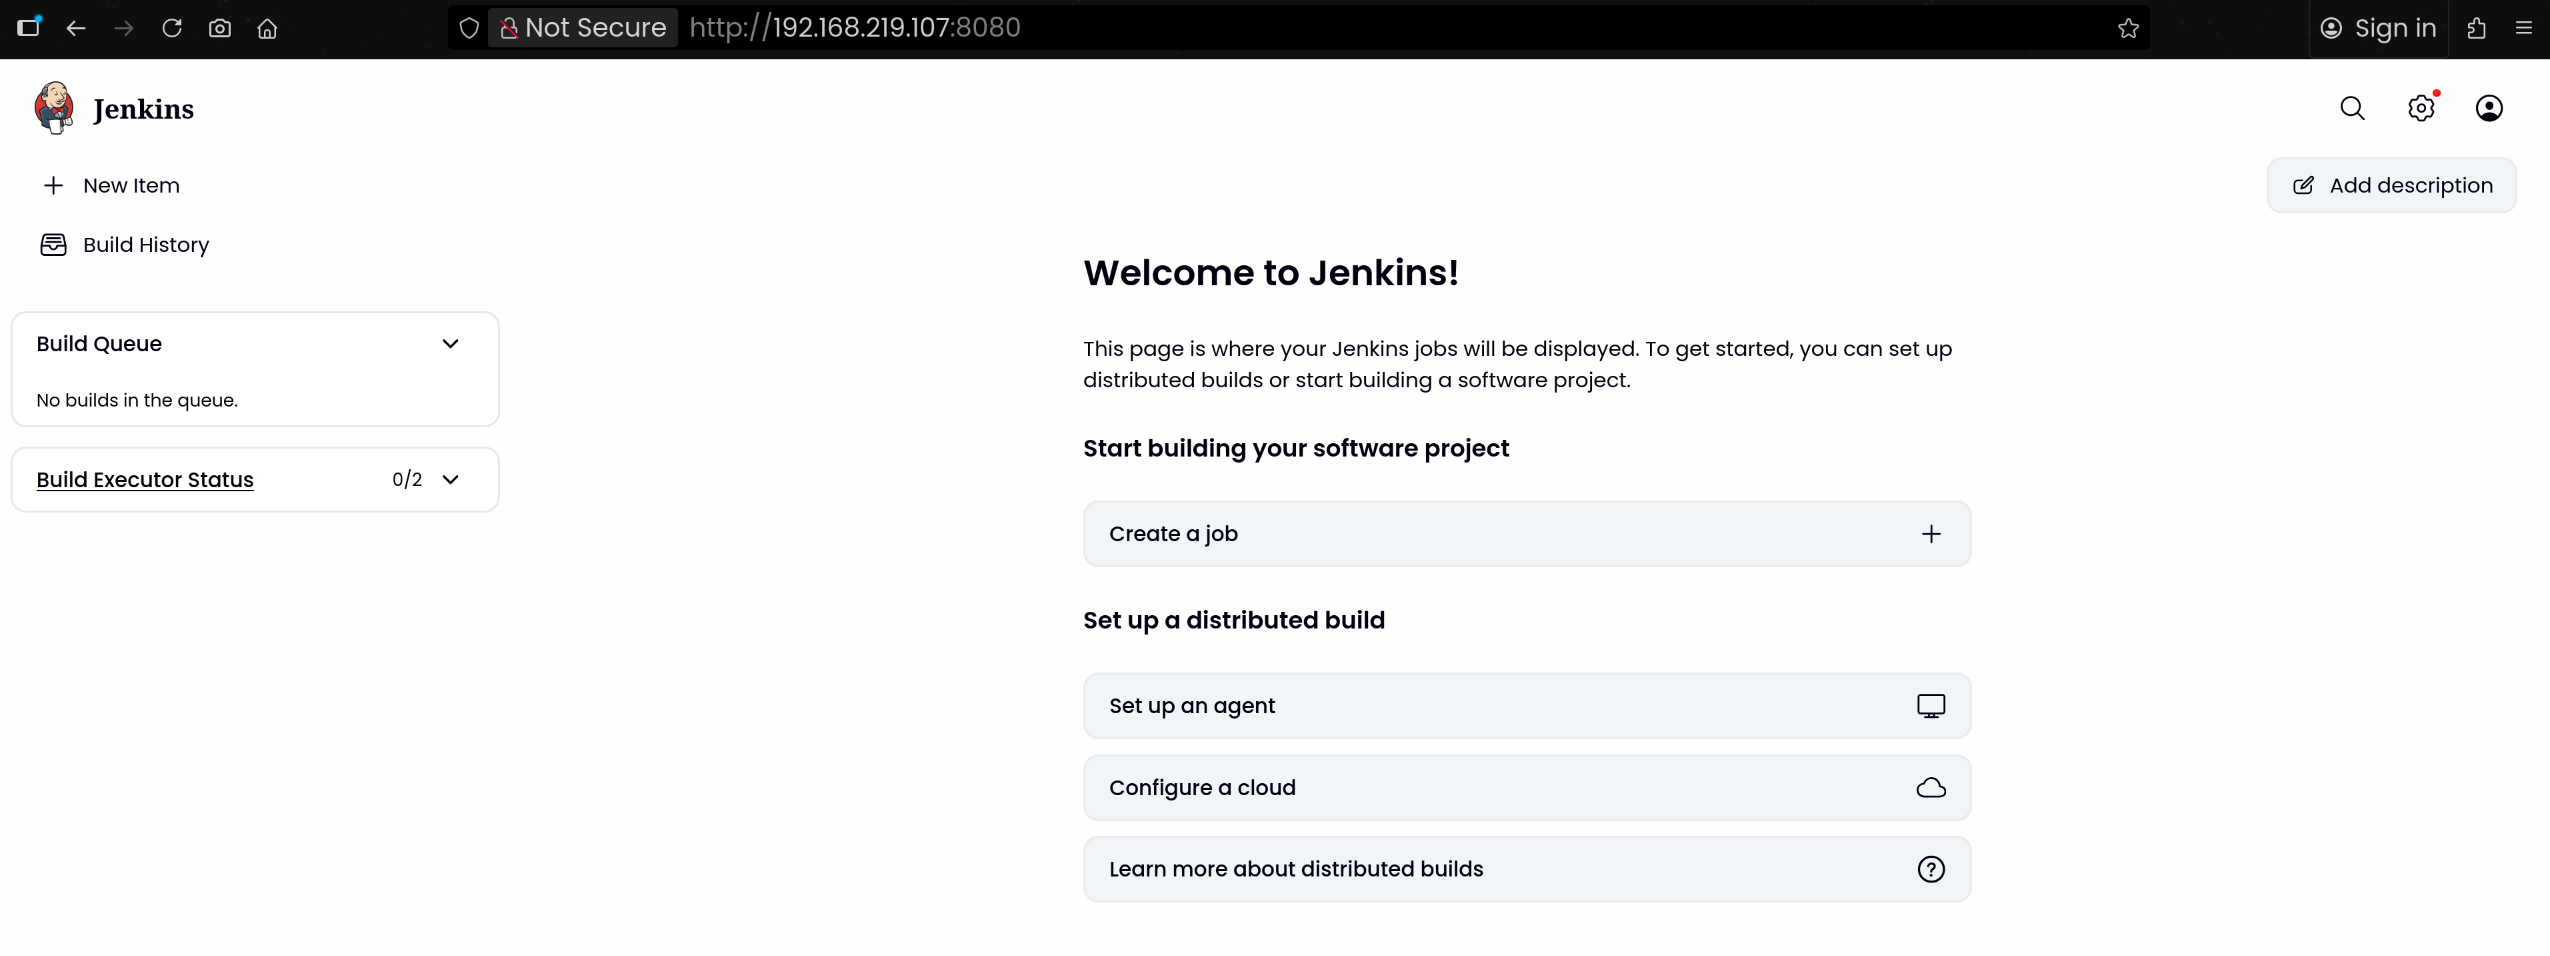Click the Welcome to Jenkins! heading
Viewport: 2550px width, 956px height.
coord(1271,273)
